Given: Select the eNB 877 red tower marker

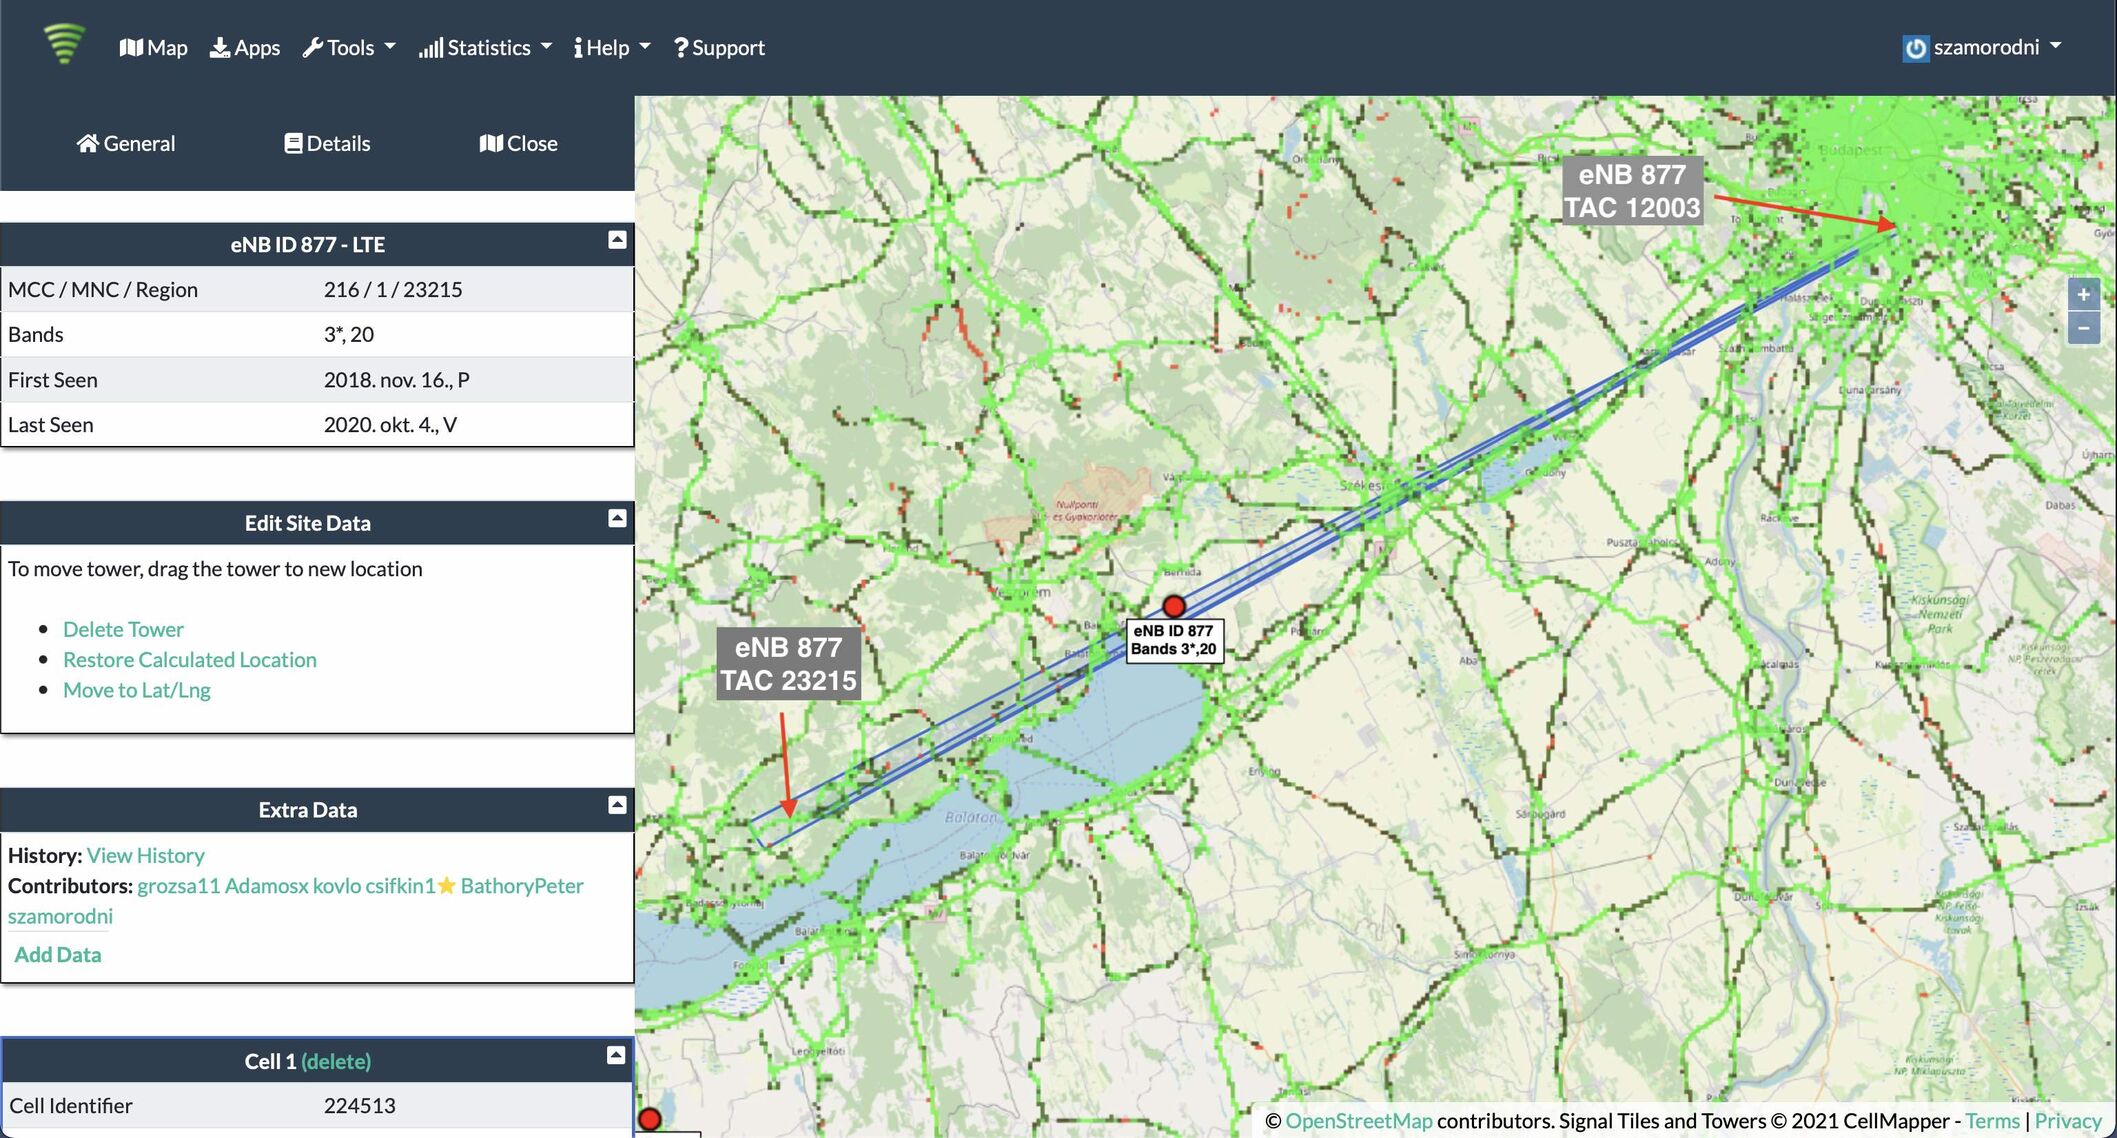Looking at the screenshot, I should tap(1174, 606).
